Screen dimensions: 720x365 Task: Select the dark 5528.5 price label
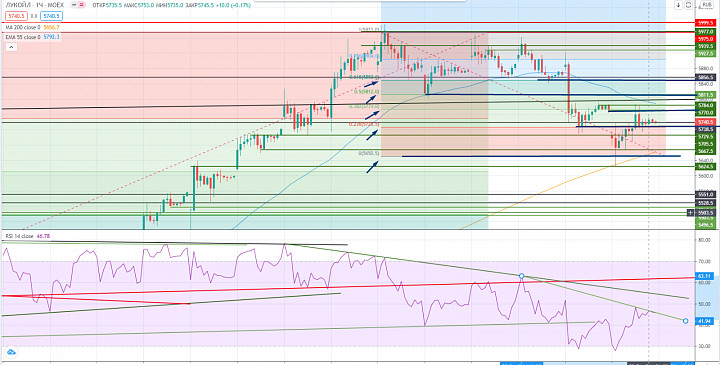click(706, 202)
